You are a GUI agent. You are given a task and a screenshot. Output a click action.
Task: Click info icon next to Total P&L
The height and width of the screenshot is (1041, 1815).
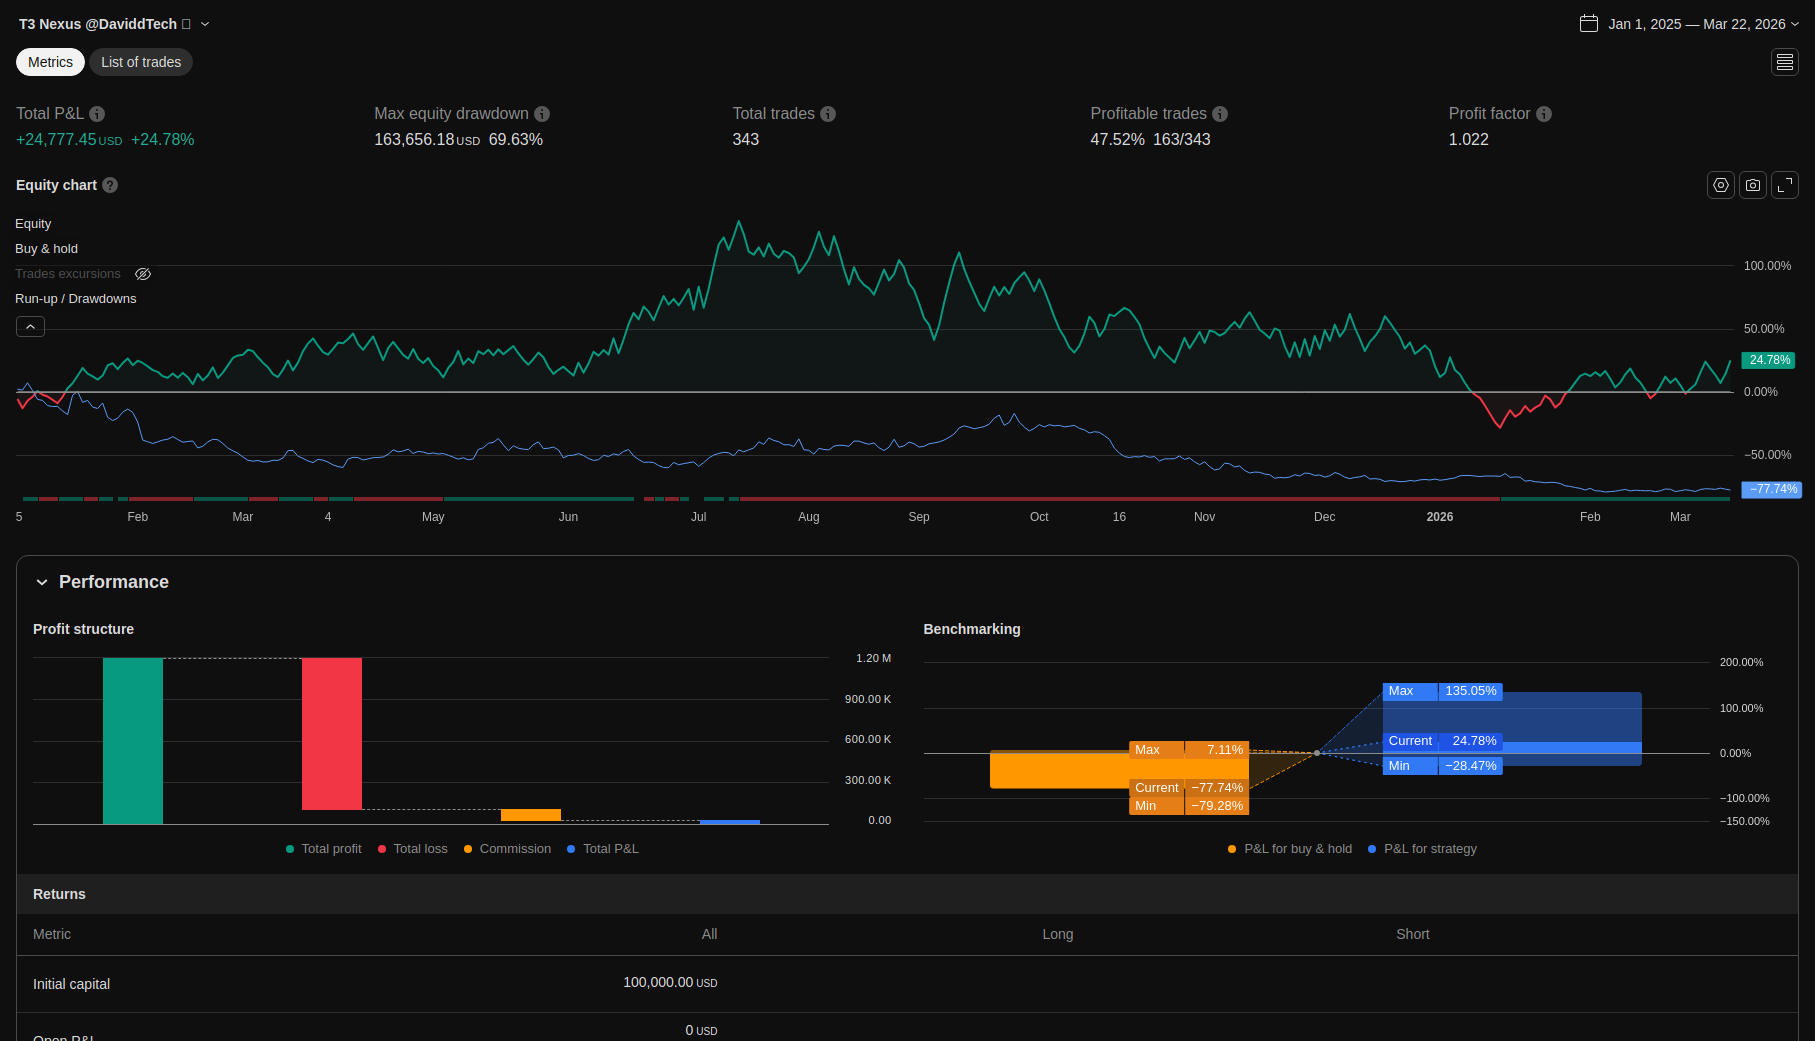click(97, 114)
